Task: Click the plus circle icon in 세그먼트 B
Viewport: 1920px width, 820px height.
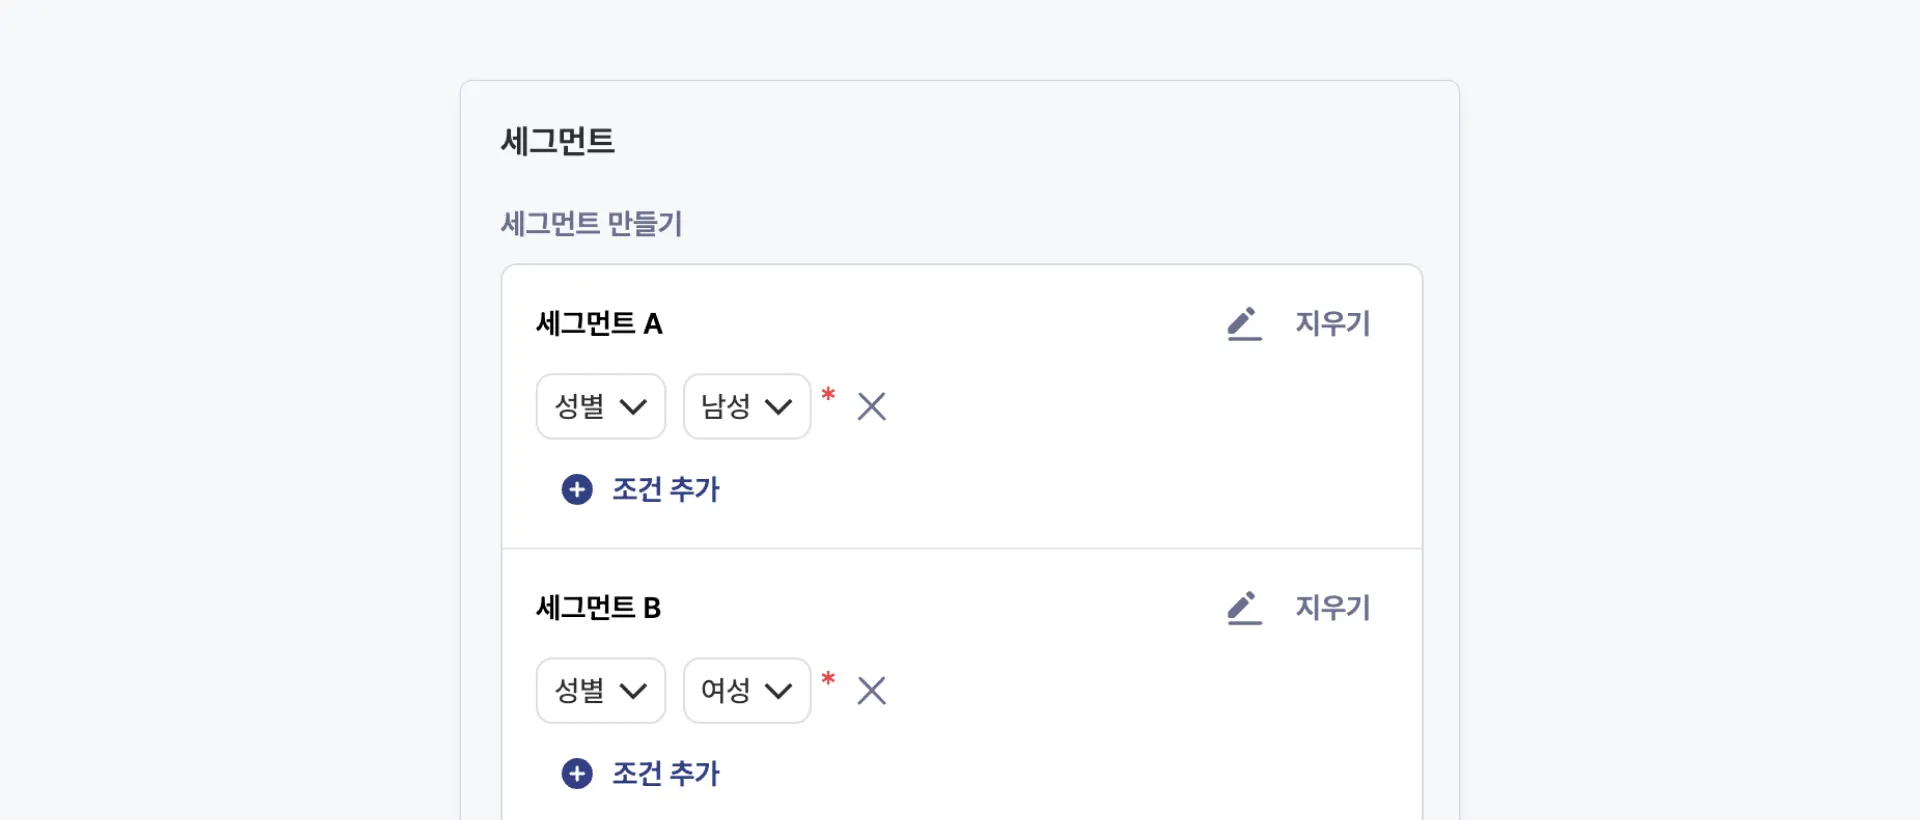Action: click(577, 774)
